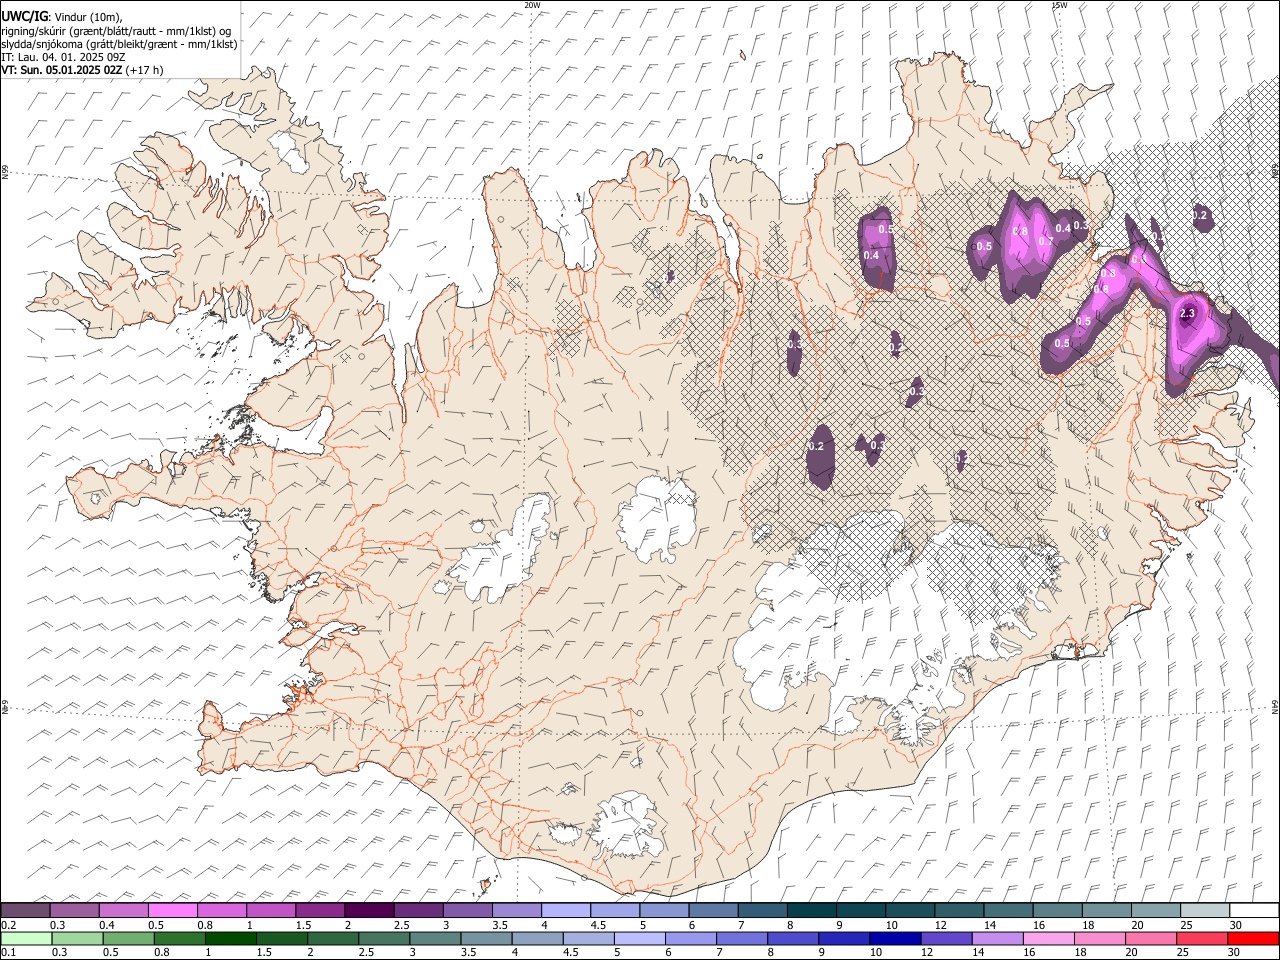Click the 'slydda/snjókoma' legend description line
The width and height of the screenshot is (1280, 960).
click(119, 45)
